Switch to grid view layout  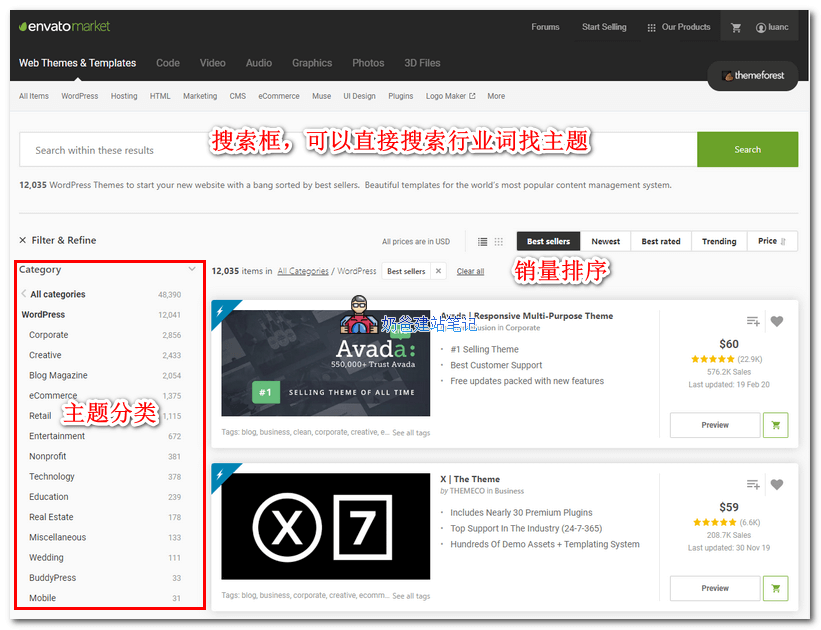(x=496, y=241)
